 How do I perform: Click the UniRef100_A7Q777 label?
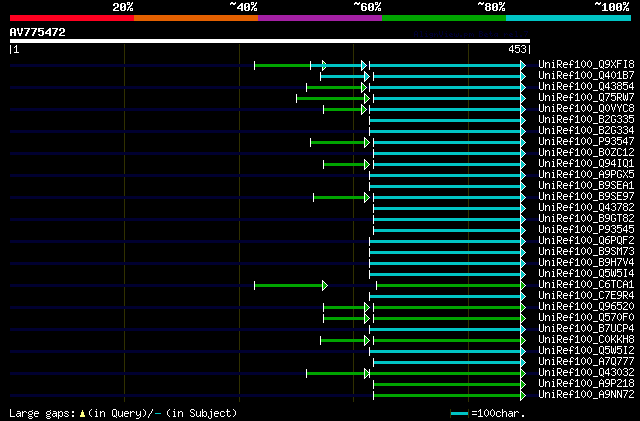point(586,362)
